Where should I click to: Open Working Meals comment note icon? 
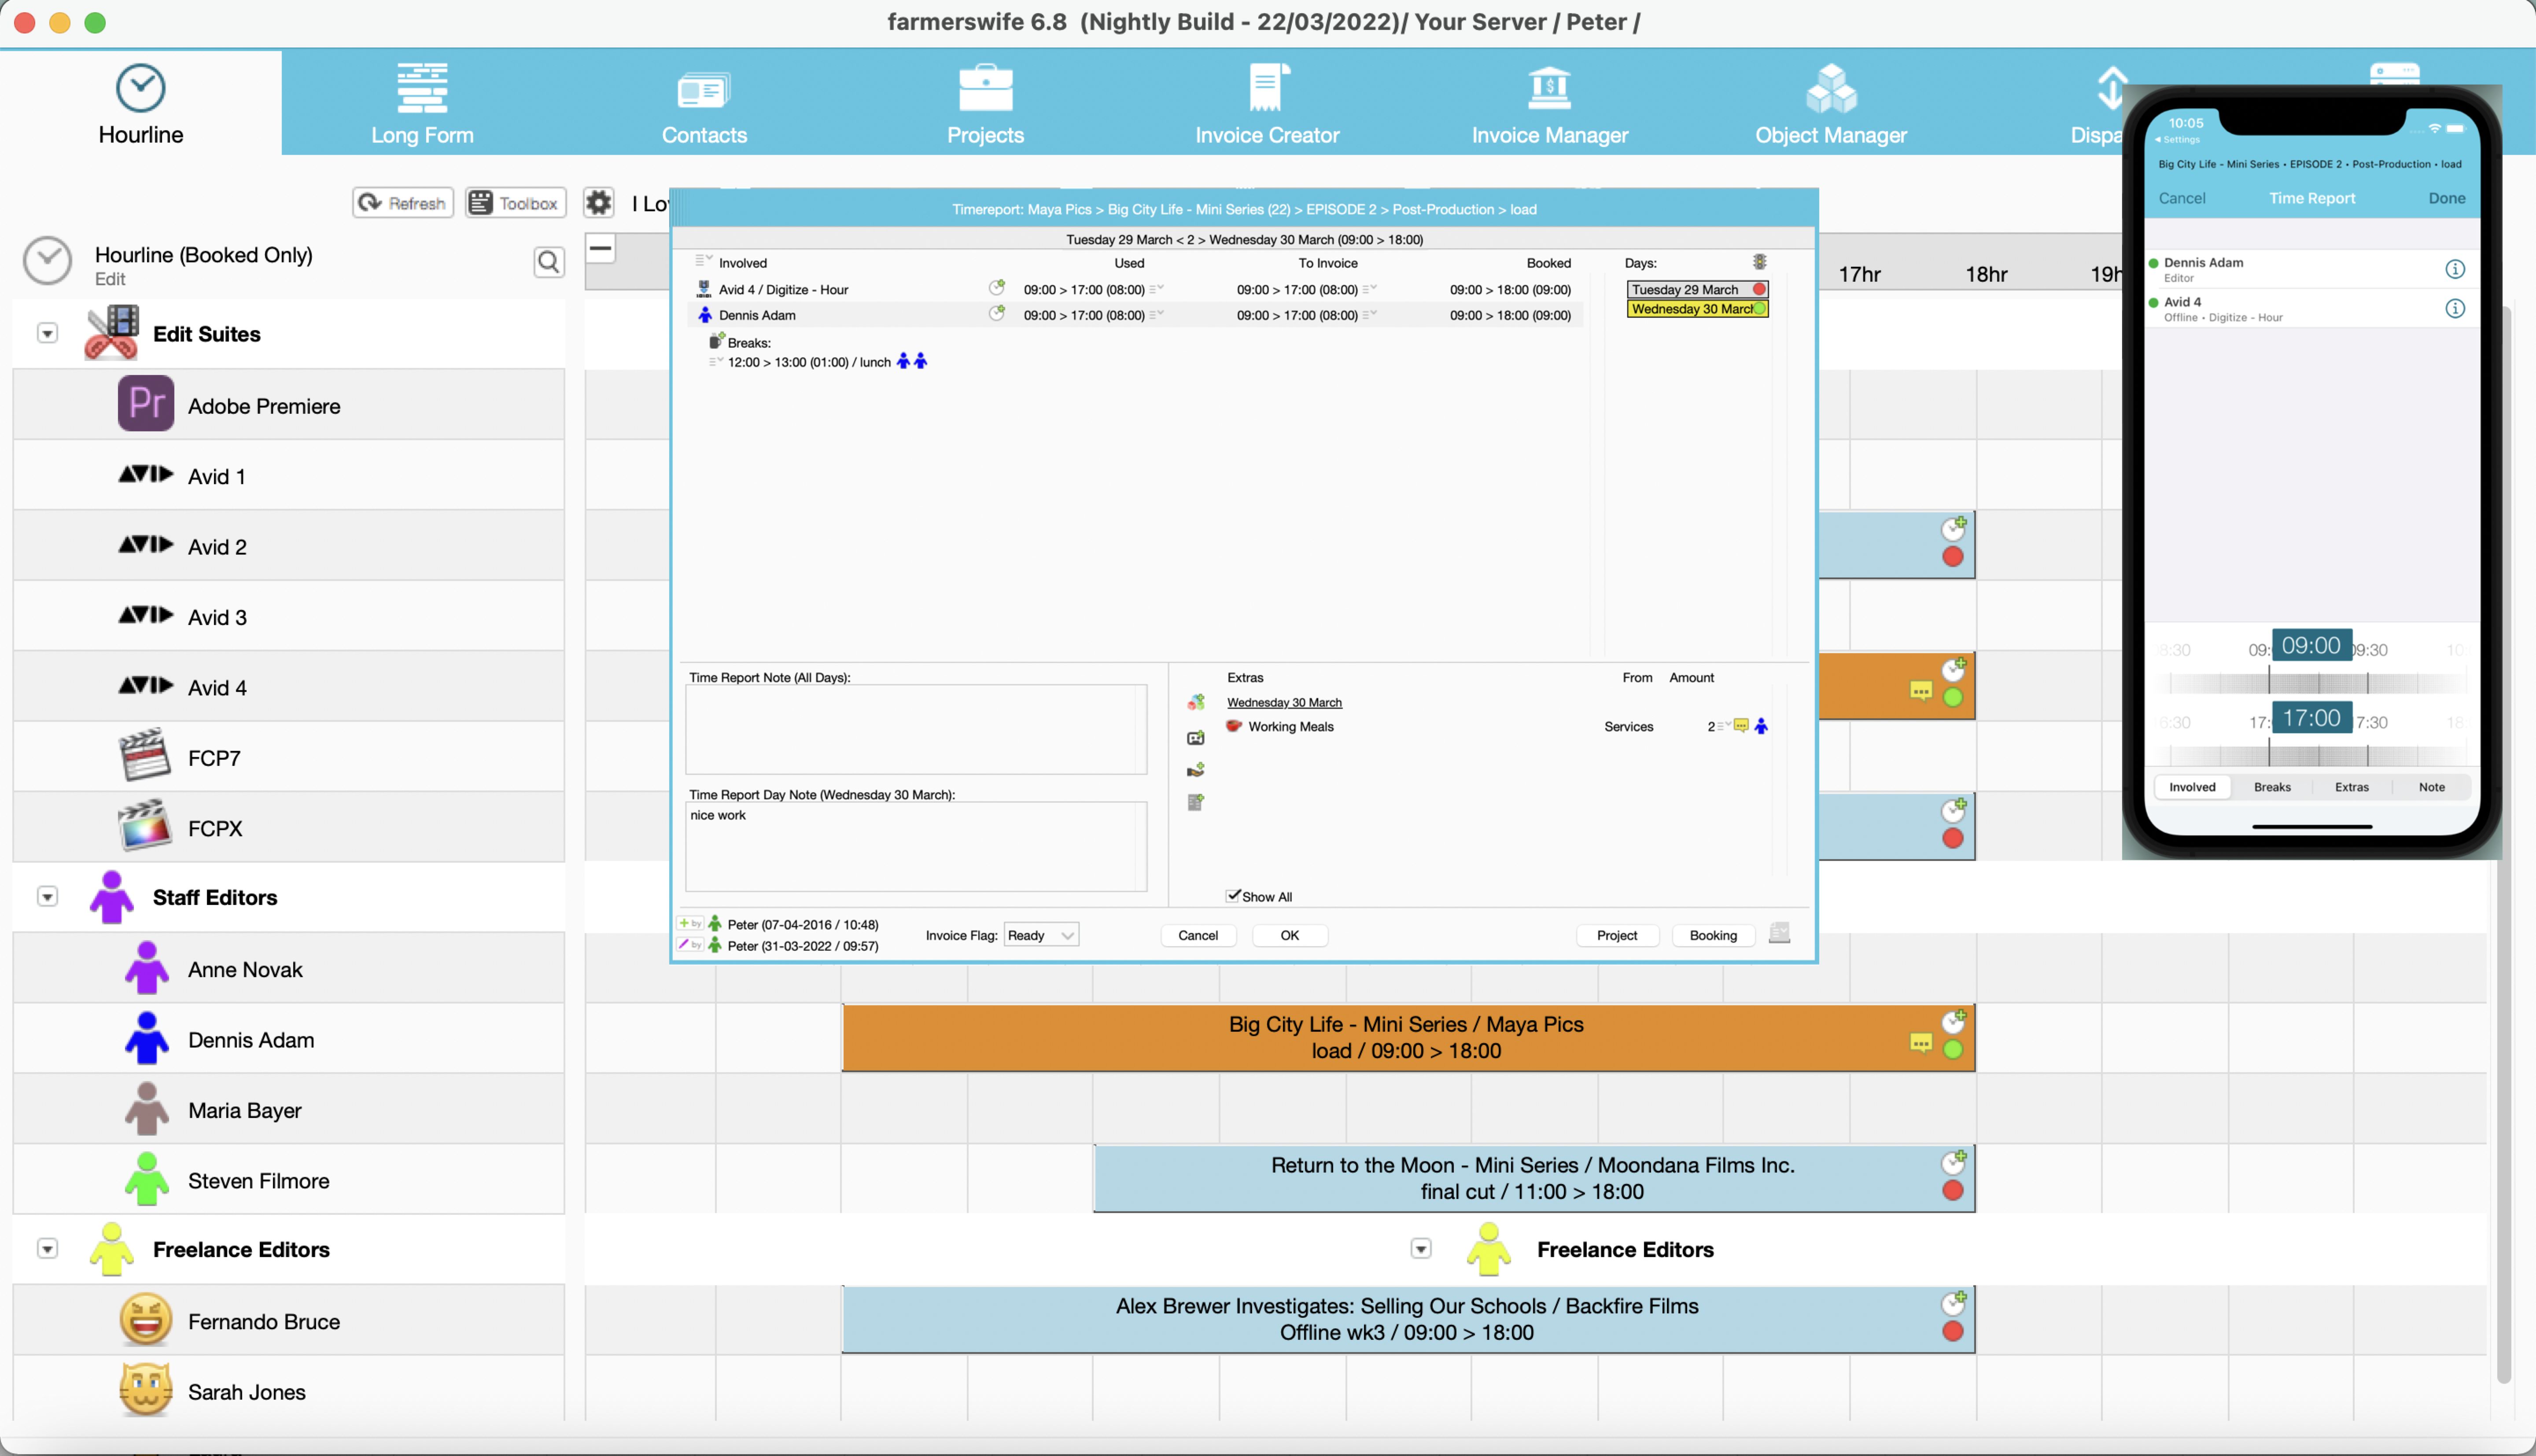[1741, 726]
